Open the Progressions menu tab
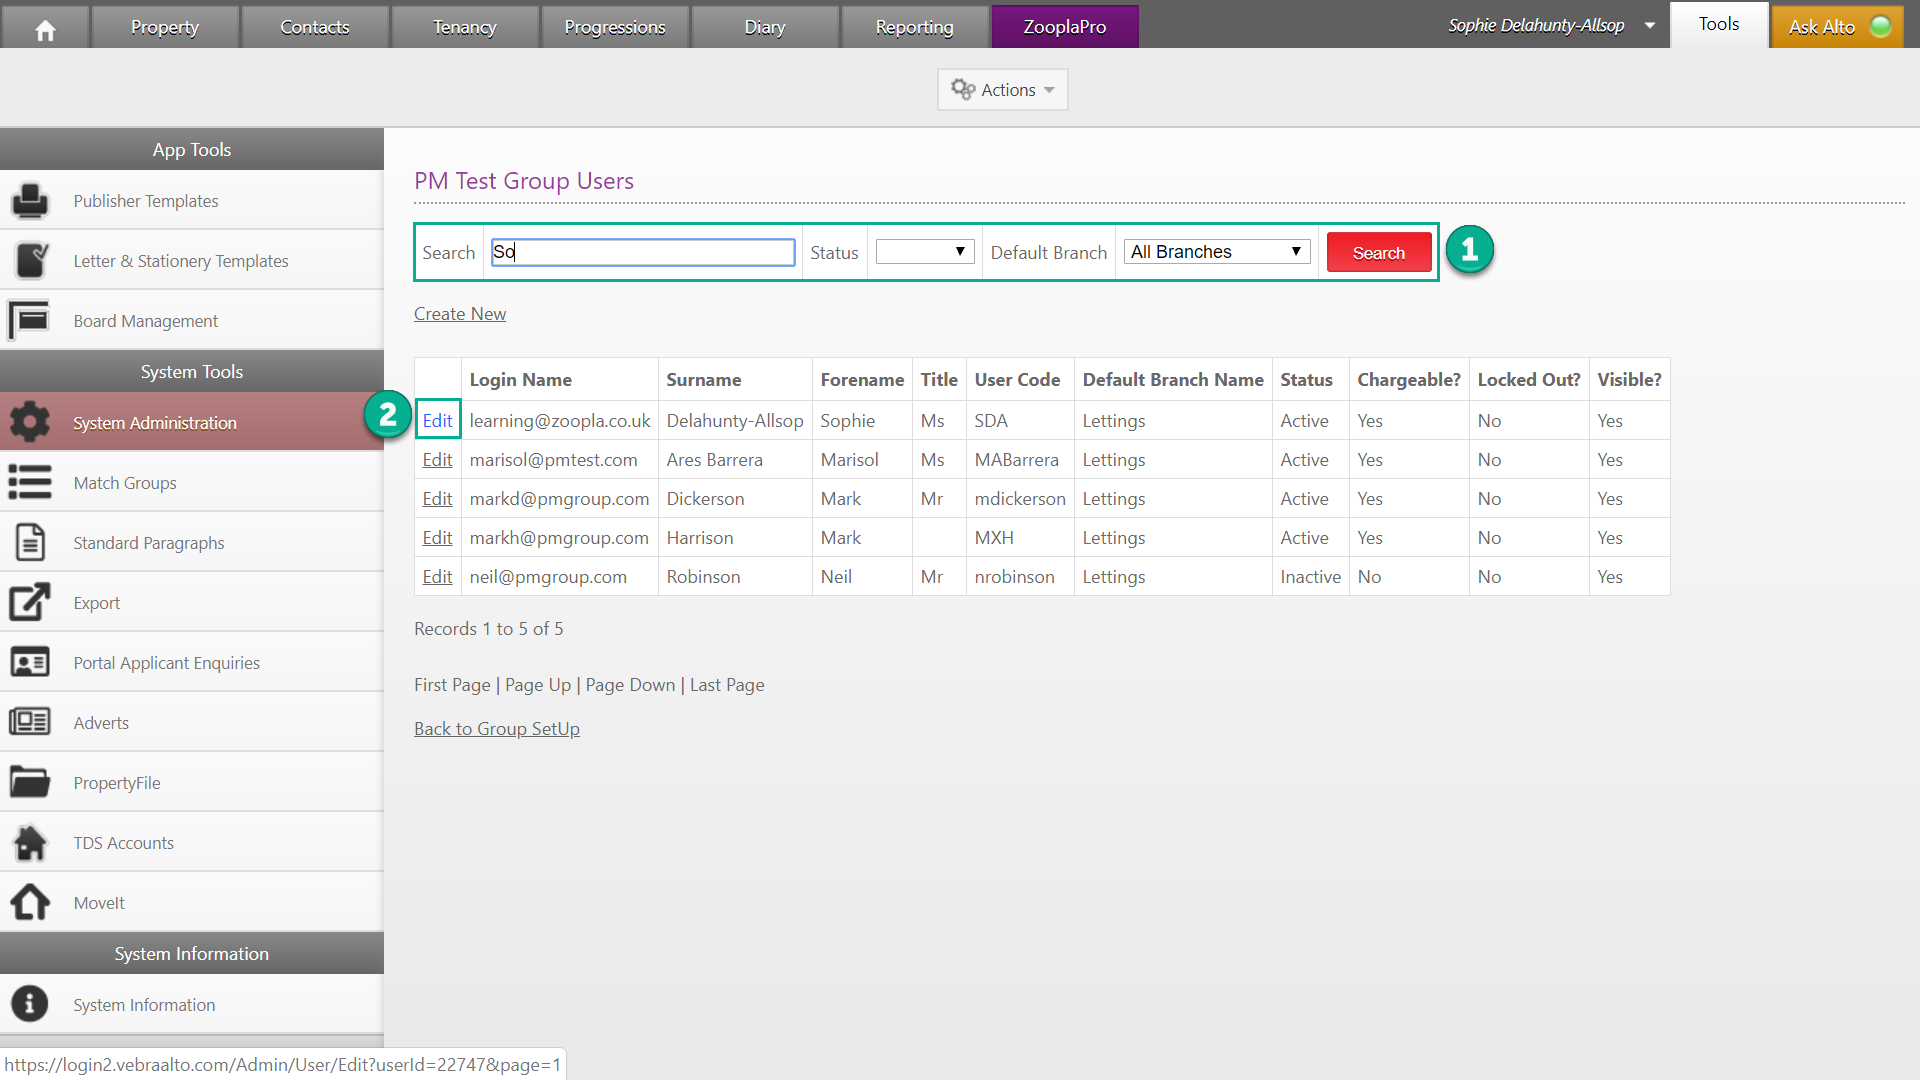 (x=614, y=27)
